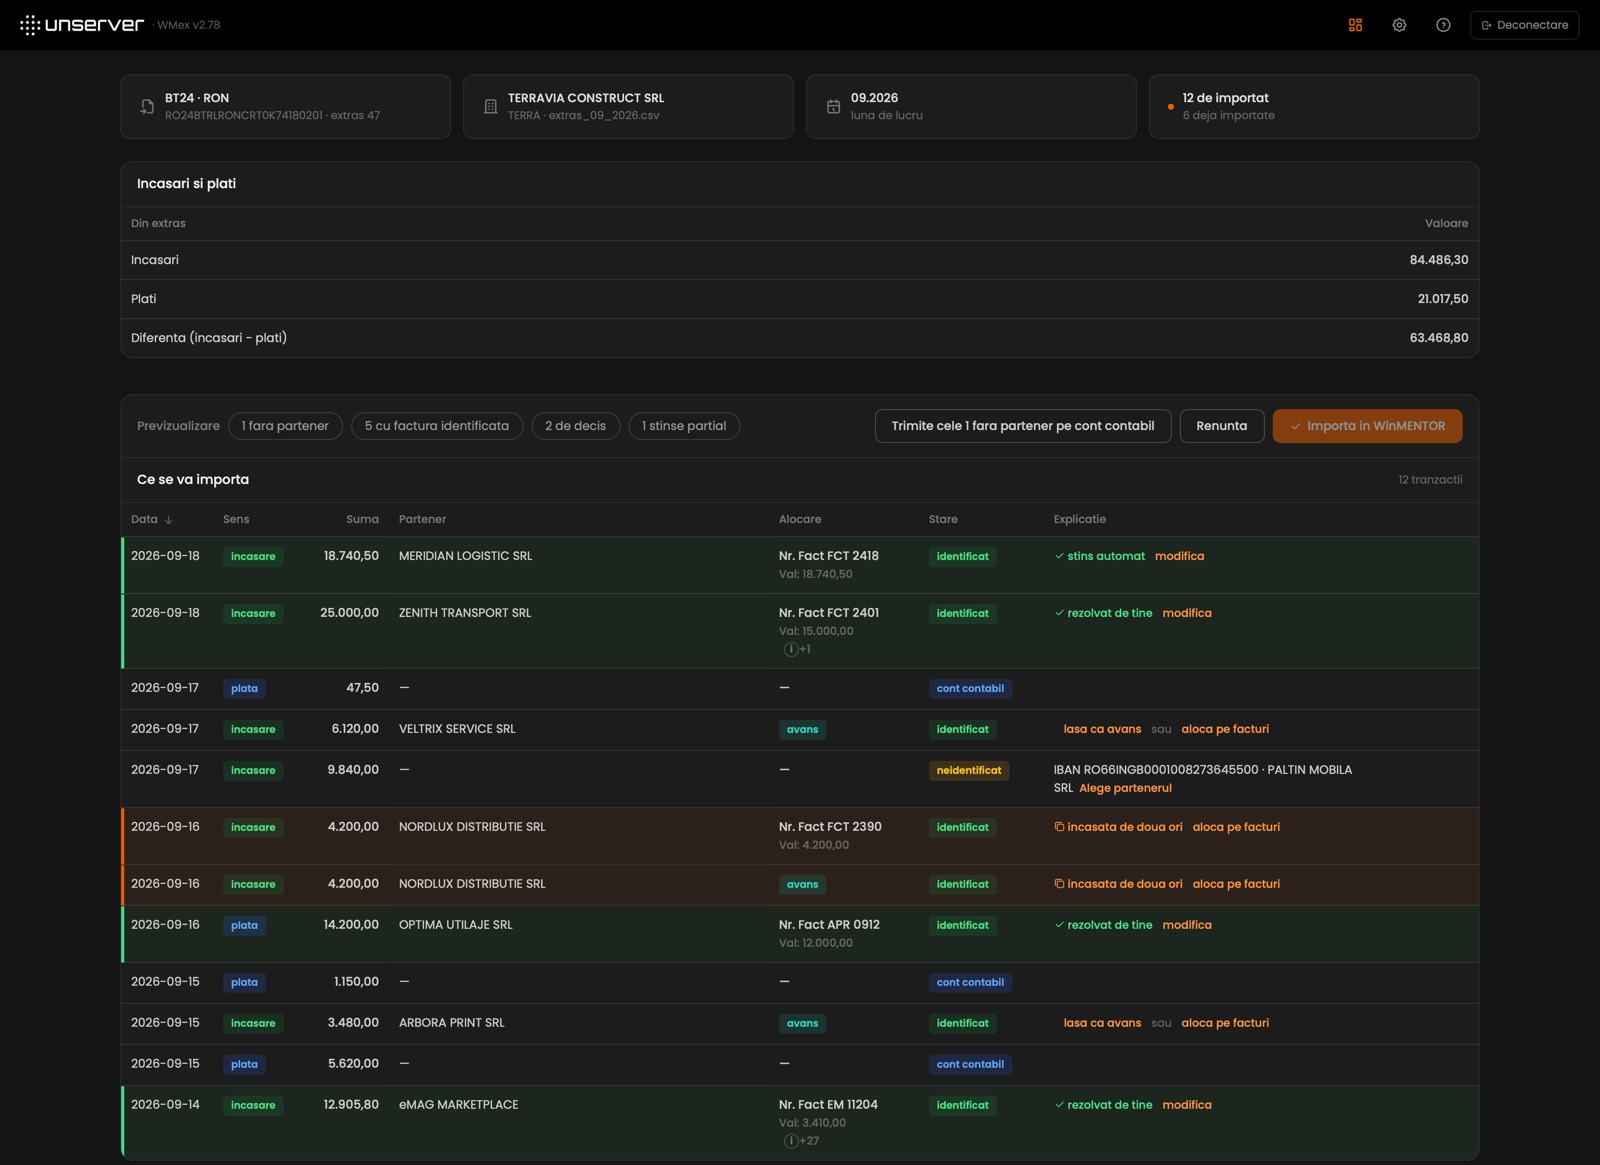Select the Plati value 21.017,50

tap(1443, 299)
